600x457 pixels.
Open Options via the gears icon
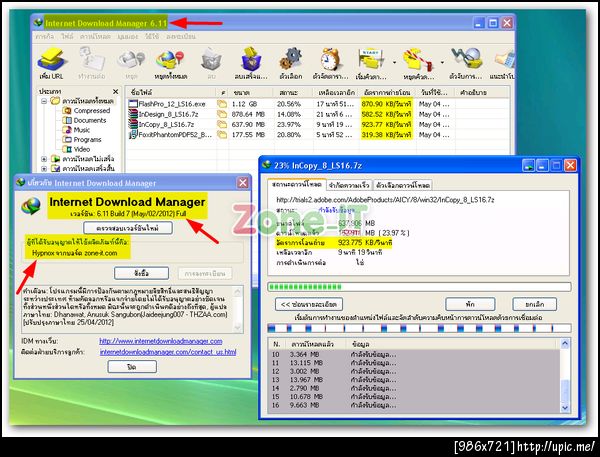[291, 59]
